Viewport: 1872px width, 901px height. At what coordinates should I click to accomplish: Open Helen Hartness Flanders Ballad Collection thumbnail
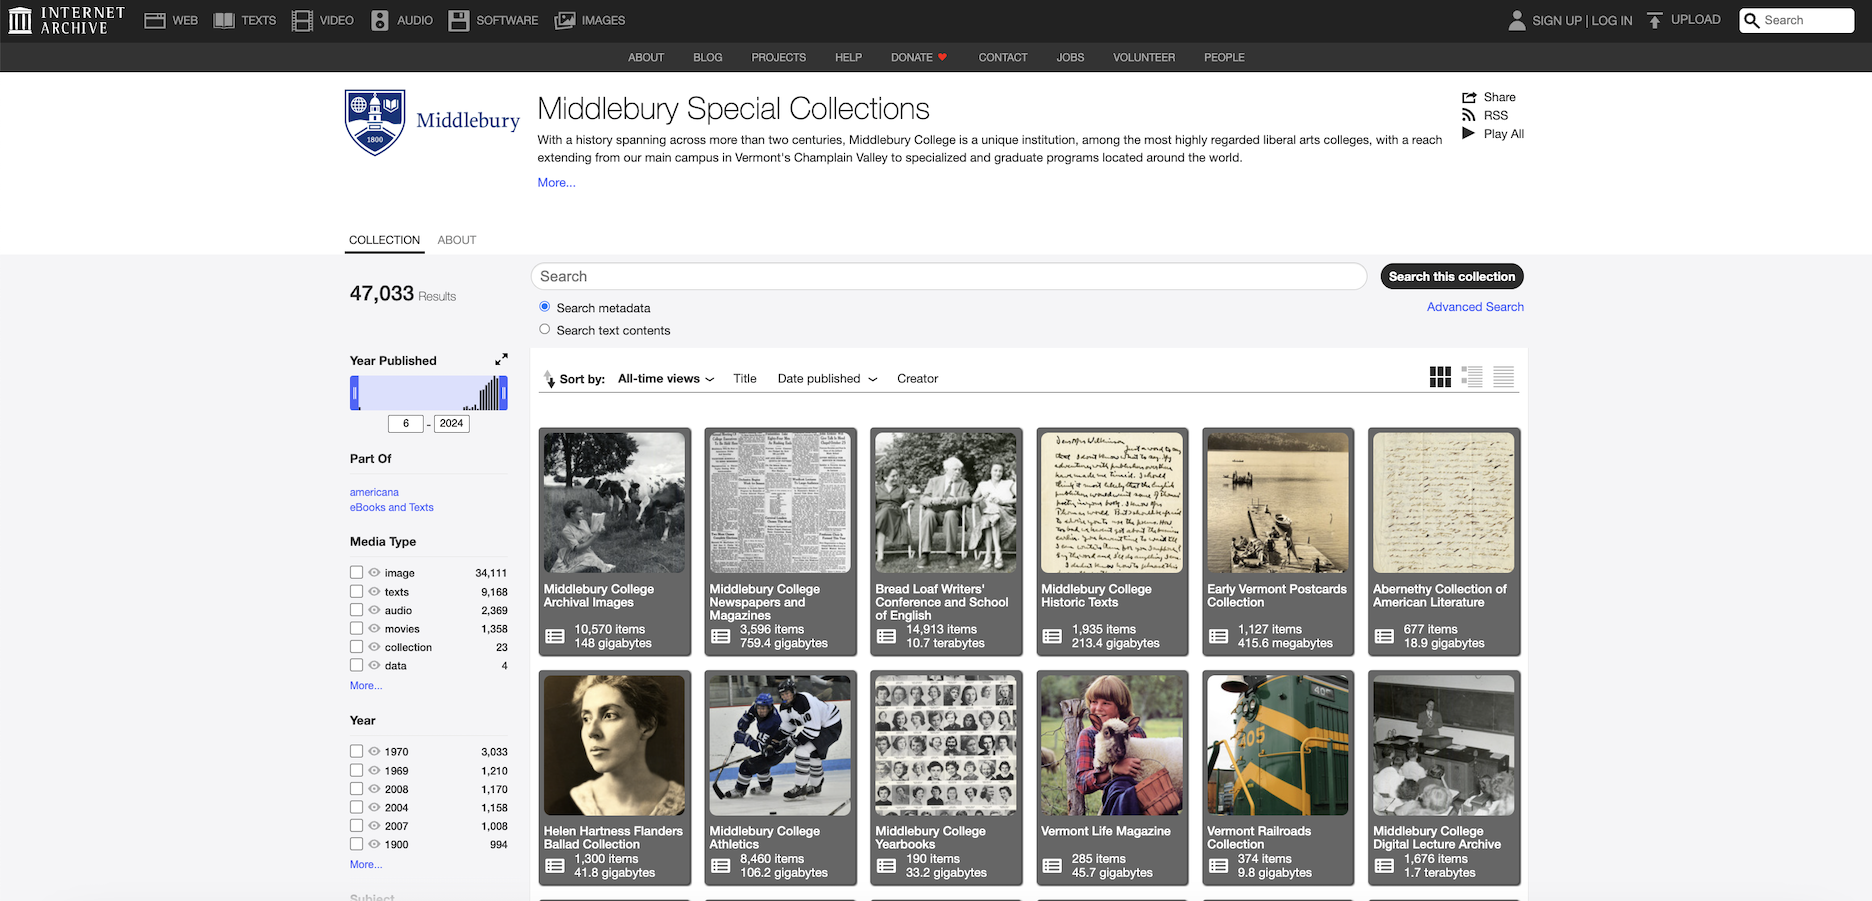point(614,745)
